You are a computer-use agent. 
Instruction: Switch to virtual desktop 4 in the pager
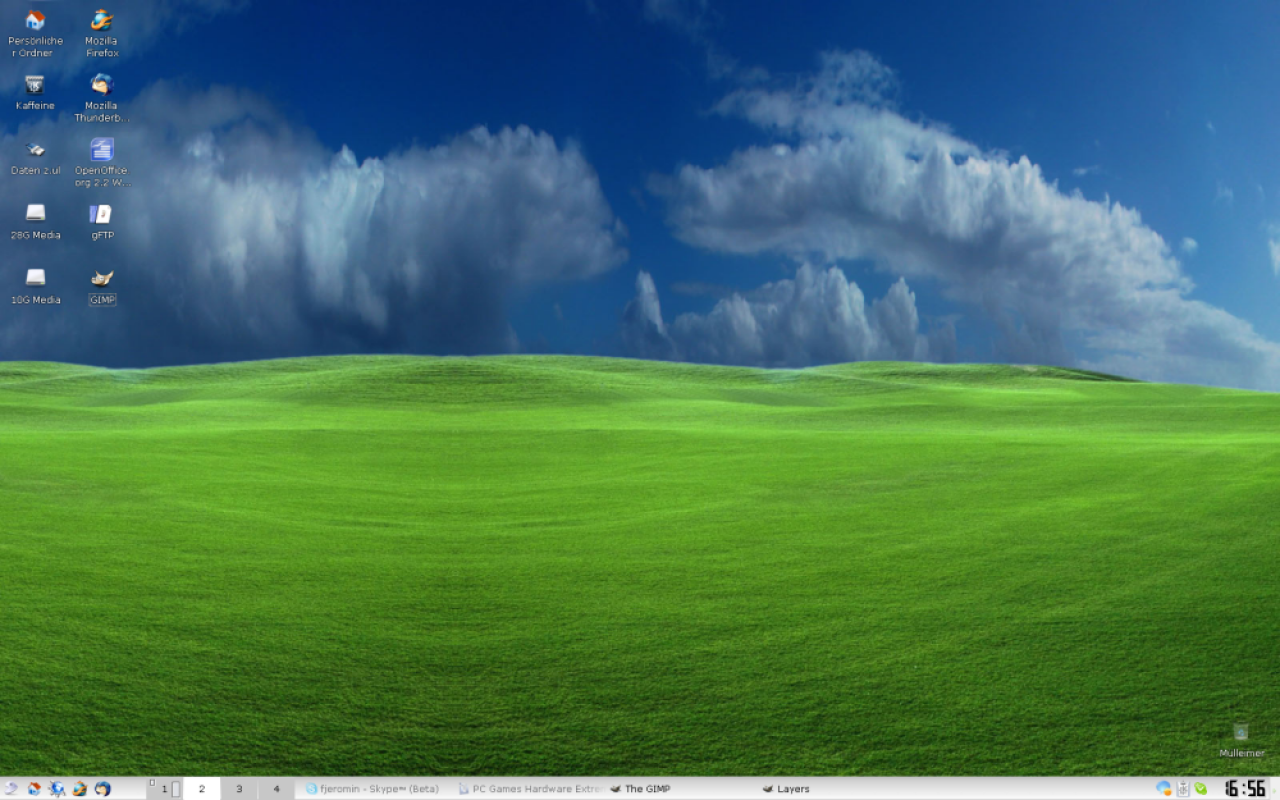[276, 789]
